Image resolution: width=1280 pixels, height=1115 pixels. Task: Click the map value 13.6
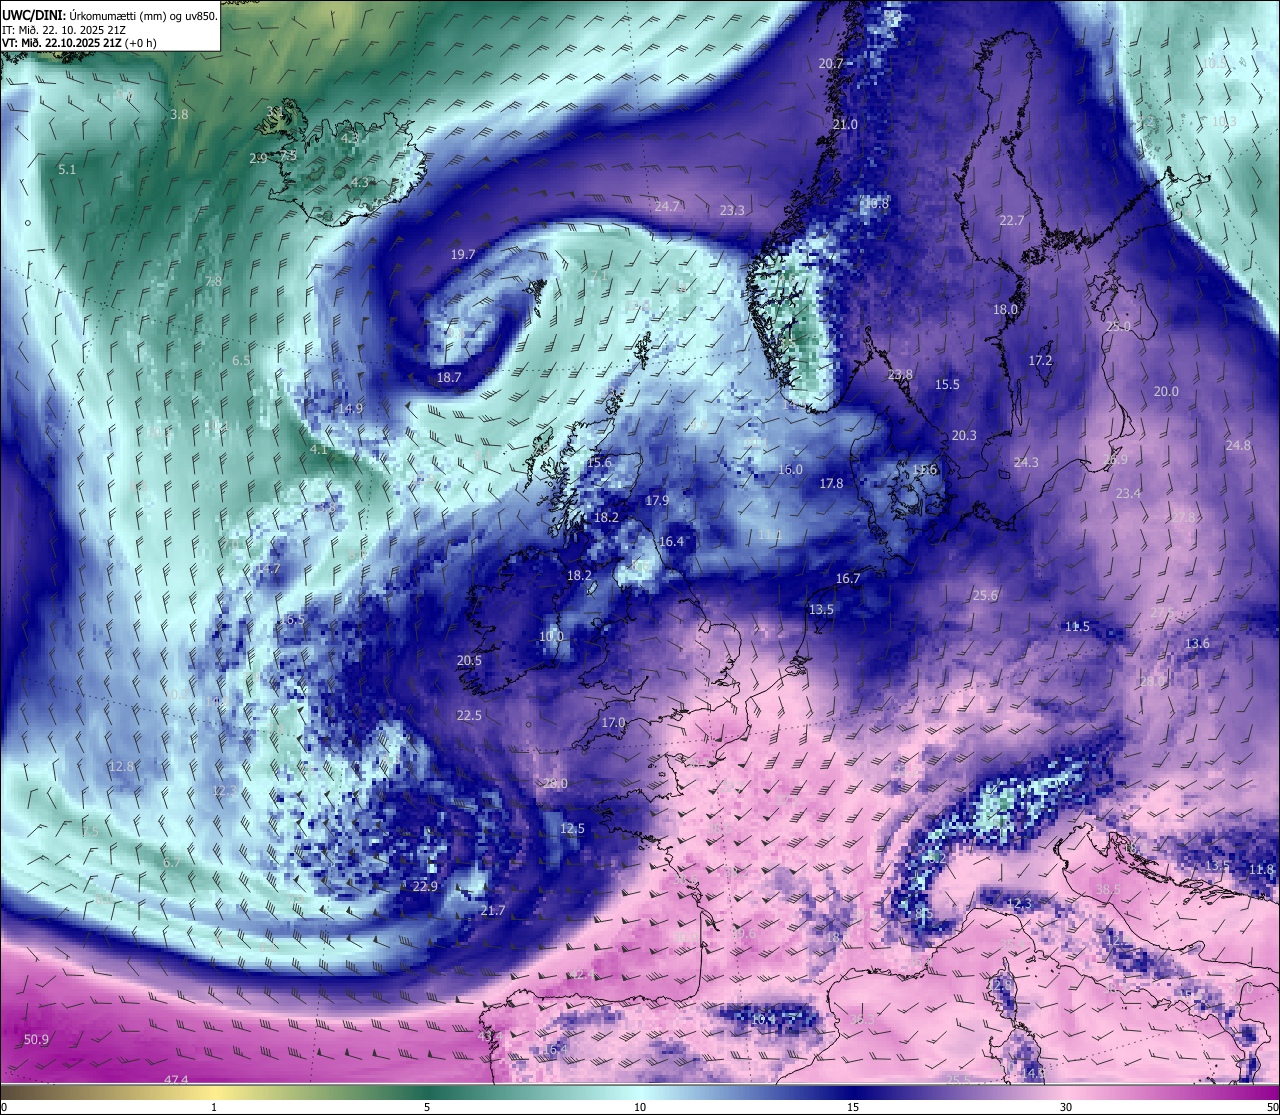[1197, 644]
